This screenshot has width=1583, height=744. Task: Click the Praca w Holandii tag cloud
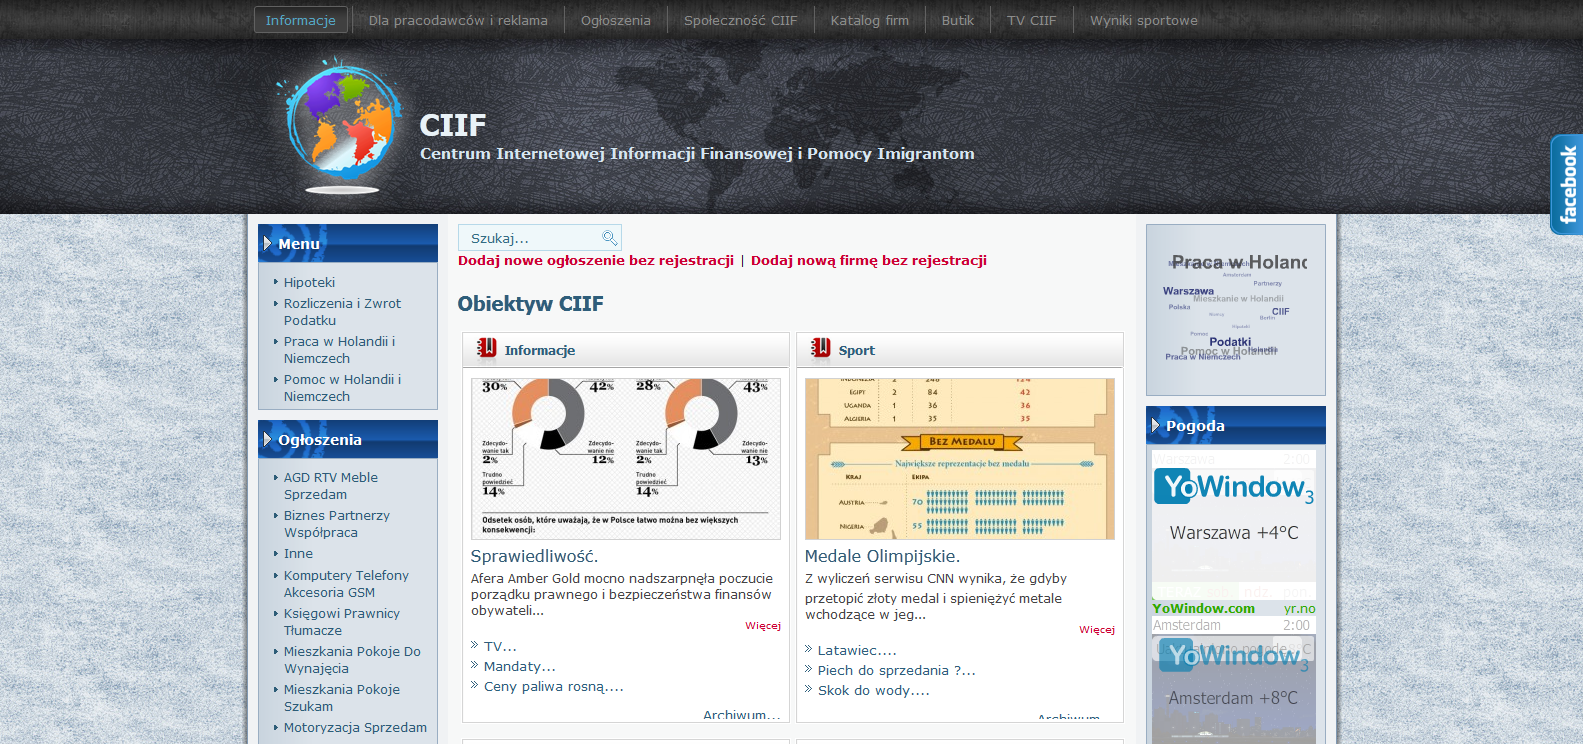[1235, 310]
